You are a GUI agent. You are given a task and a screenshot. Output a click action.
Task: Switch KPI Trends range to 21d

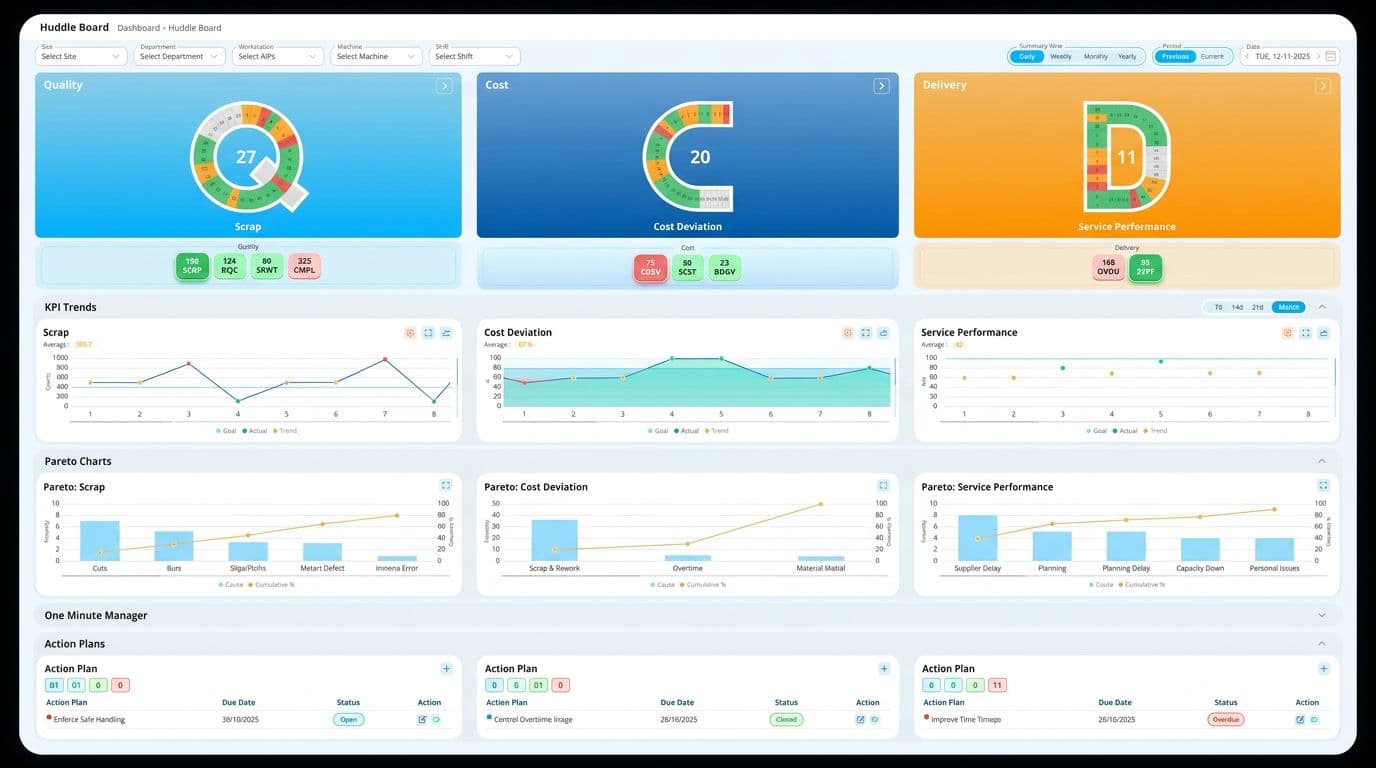tap(1258, 307)
